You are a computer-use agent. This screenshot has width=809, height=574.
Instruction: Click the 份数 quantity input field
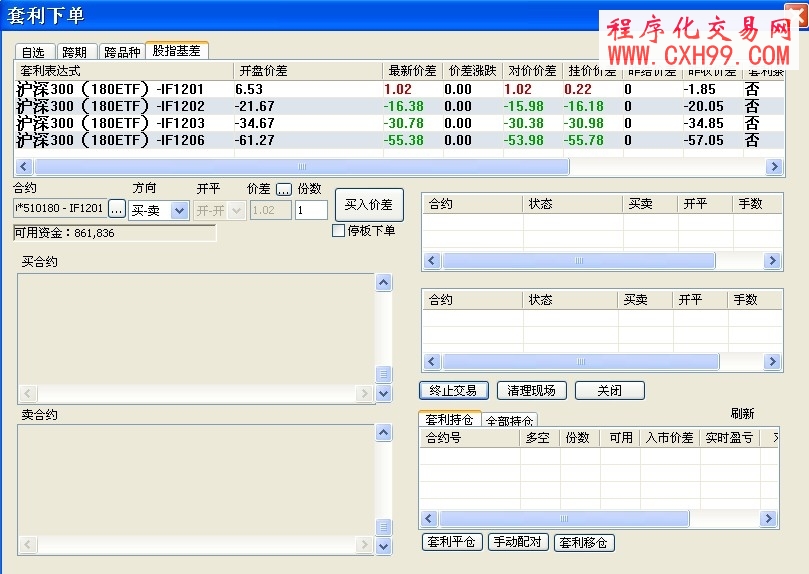pyautogui.click(x=311, y=210)
